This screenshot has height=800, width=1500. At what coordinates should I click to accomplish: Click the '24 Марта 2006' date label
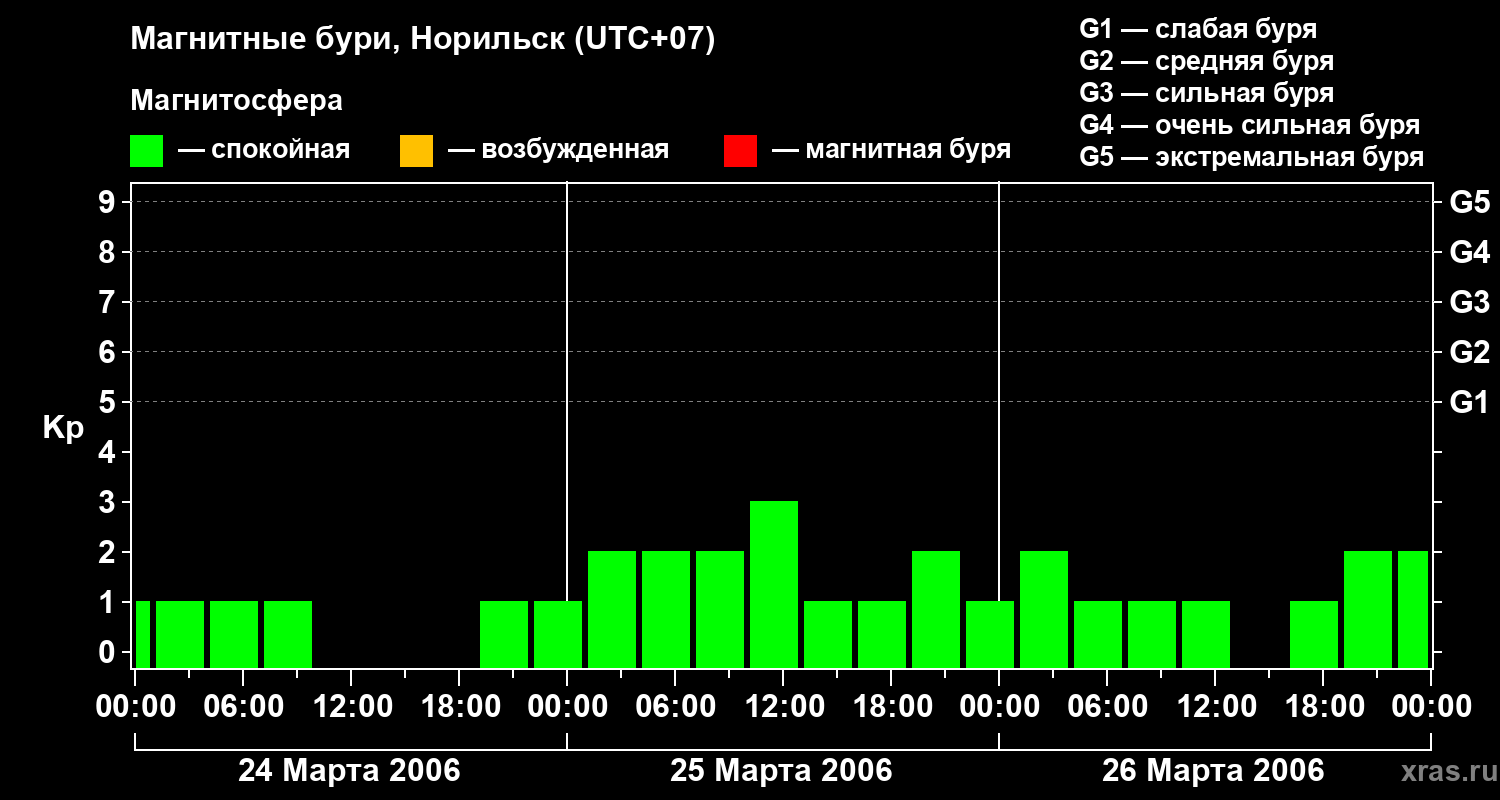(349, 771)
